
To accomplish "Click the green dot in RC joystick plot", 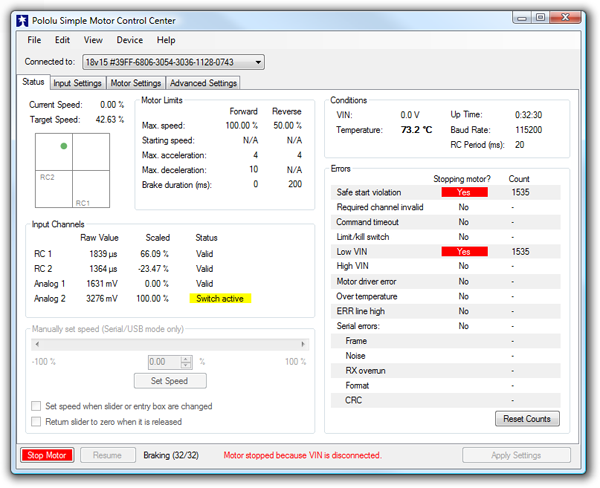I will tap(63, 146).
